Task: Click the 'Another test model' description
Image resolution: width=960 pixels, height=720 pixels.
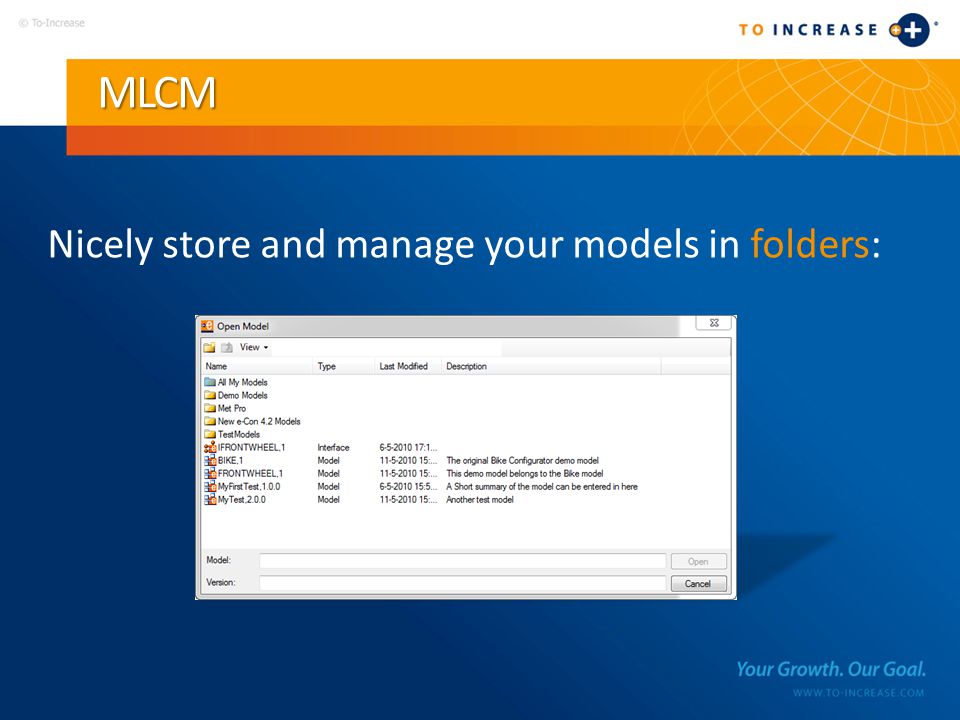Action: [479, 500]
